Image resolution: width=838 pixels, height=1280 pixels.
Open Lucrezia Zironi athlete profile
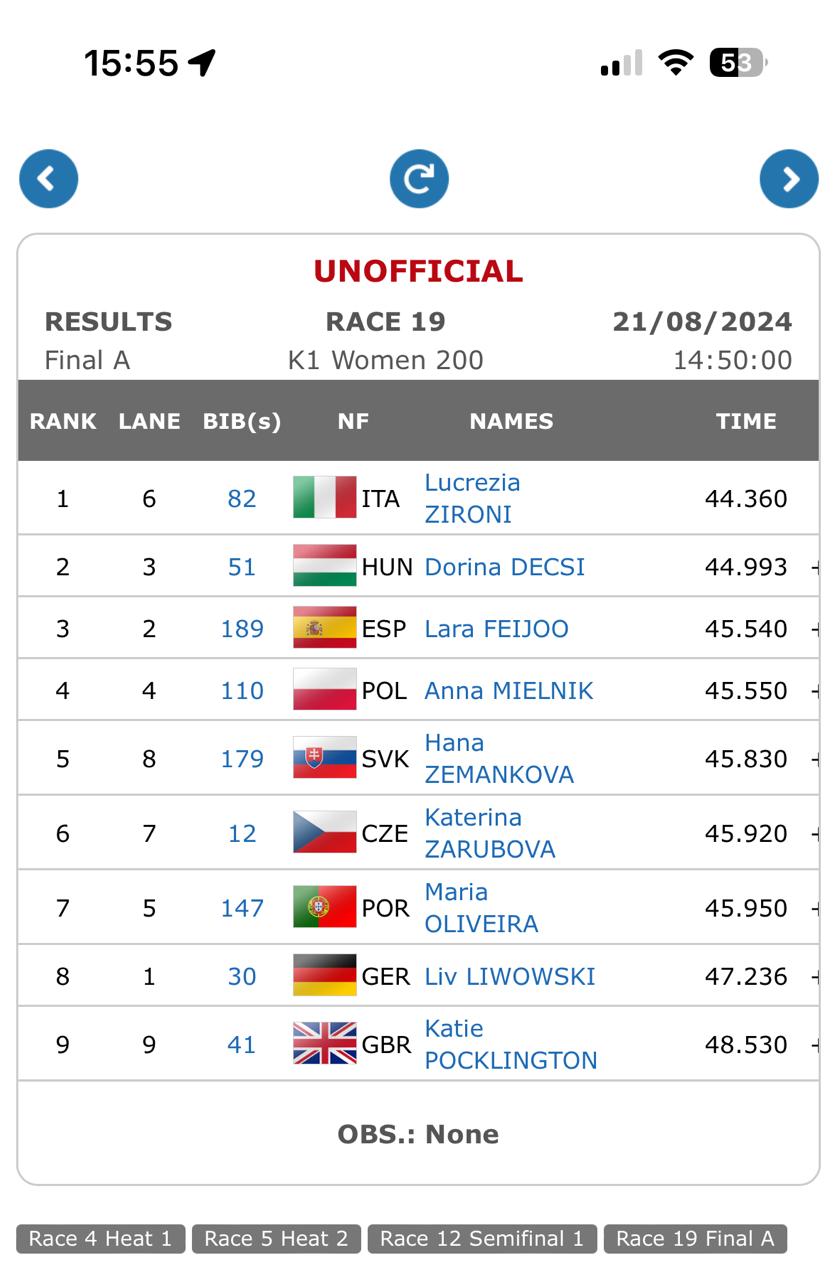472,498
